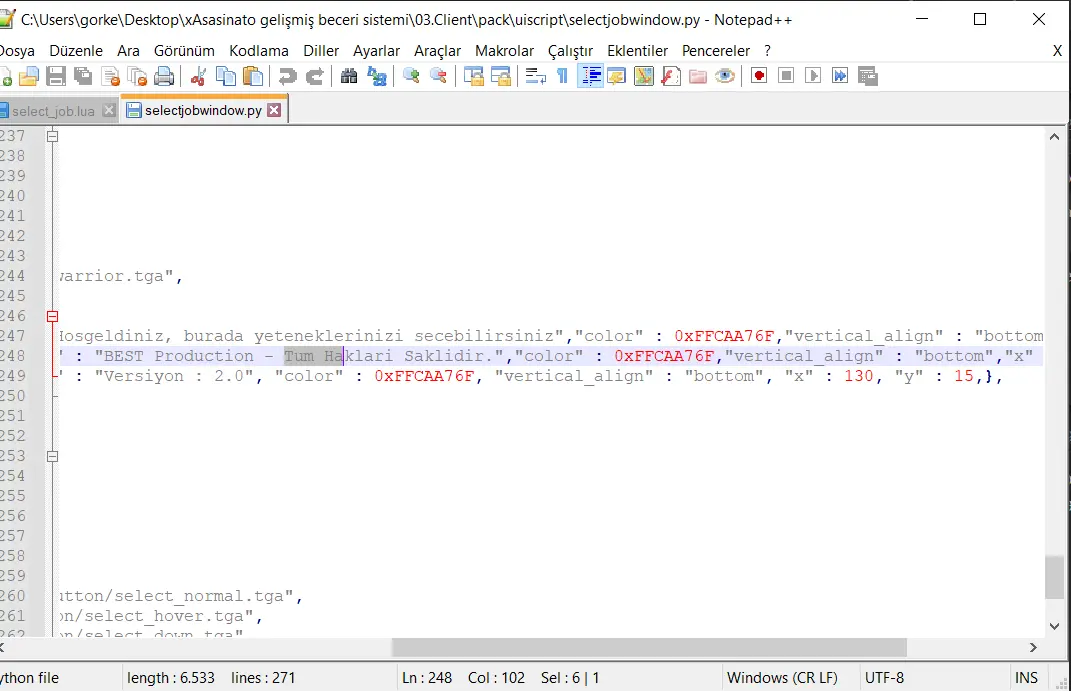The width and height of the screenshot is (1071, 691).
Task: Toggle Show all characters pilcrow button
Action: pyautogui.click(x=562, y=76)
